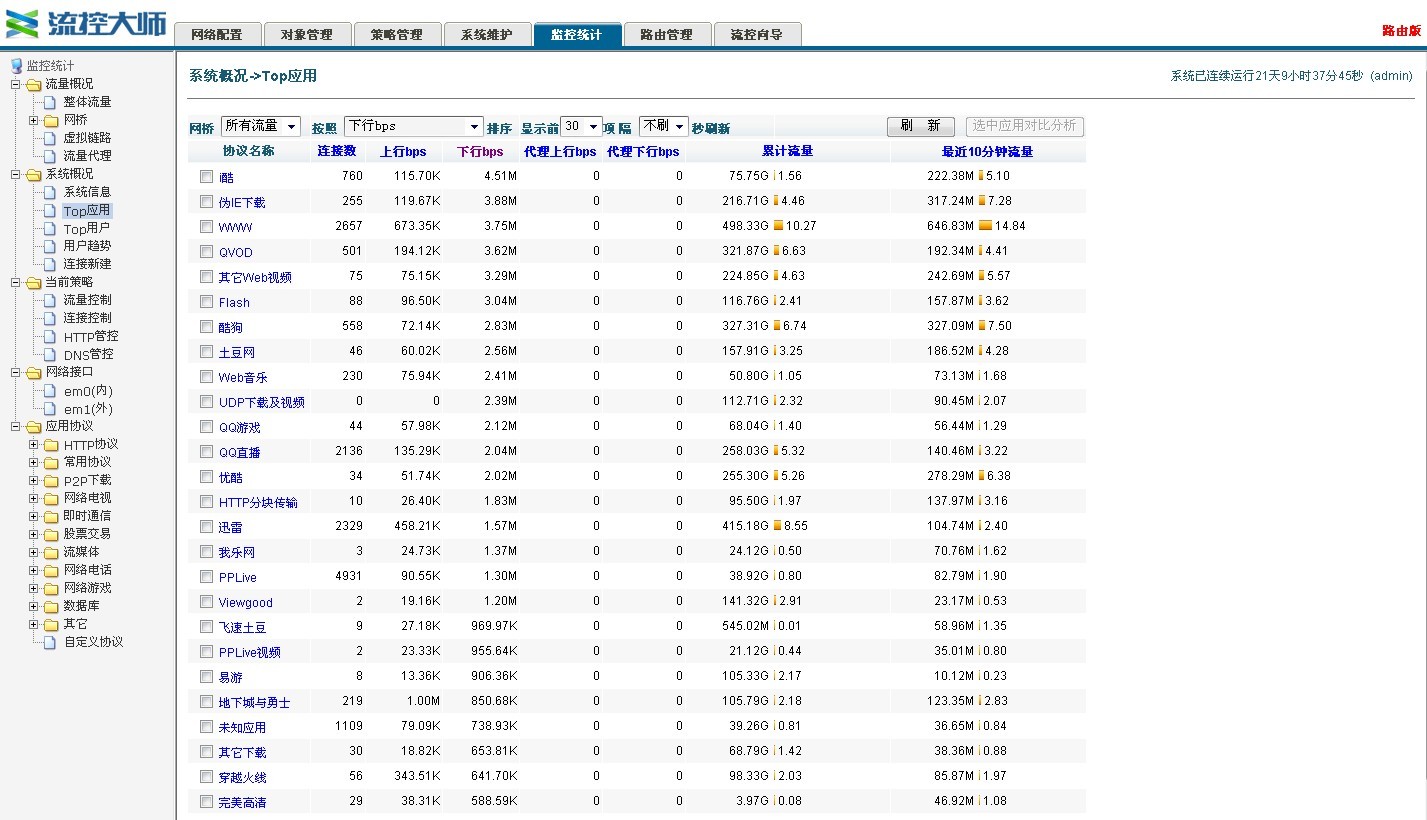Open the 不刷 refresh interval dropdown
1427x820 pixels.
point(664,126)
